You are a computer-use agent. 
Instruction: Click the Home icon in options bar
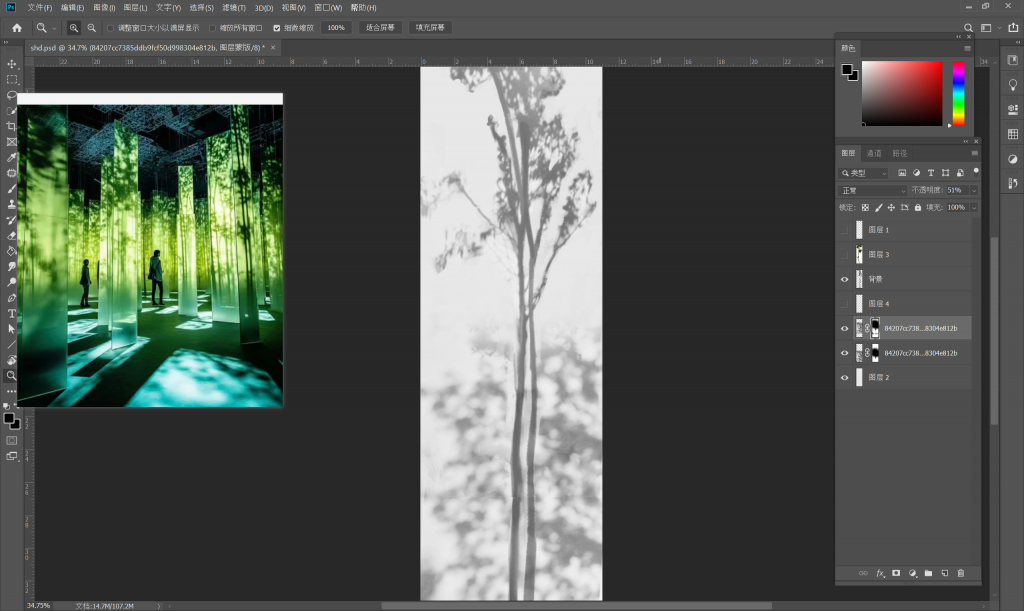16,28
